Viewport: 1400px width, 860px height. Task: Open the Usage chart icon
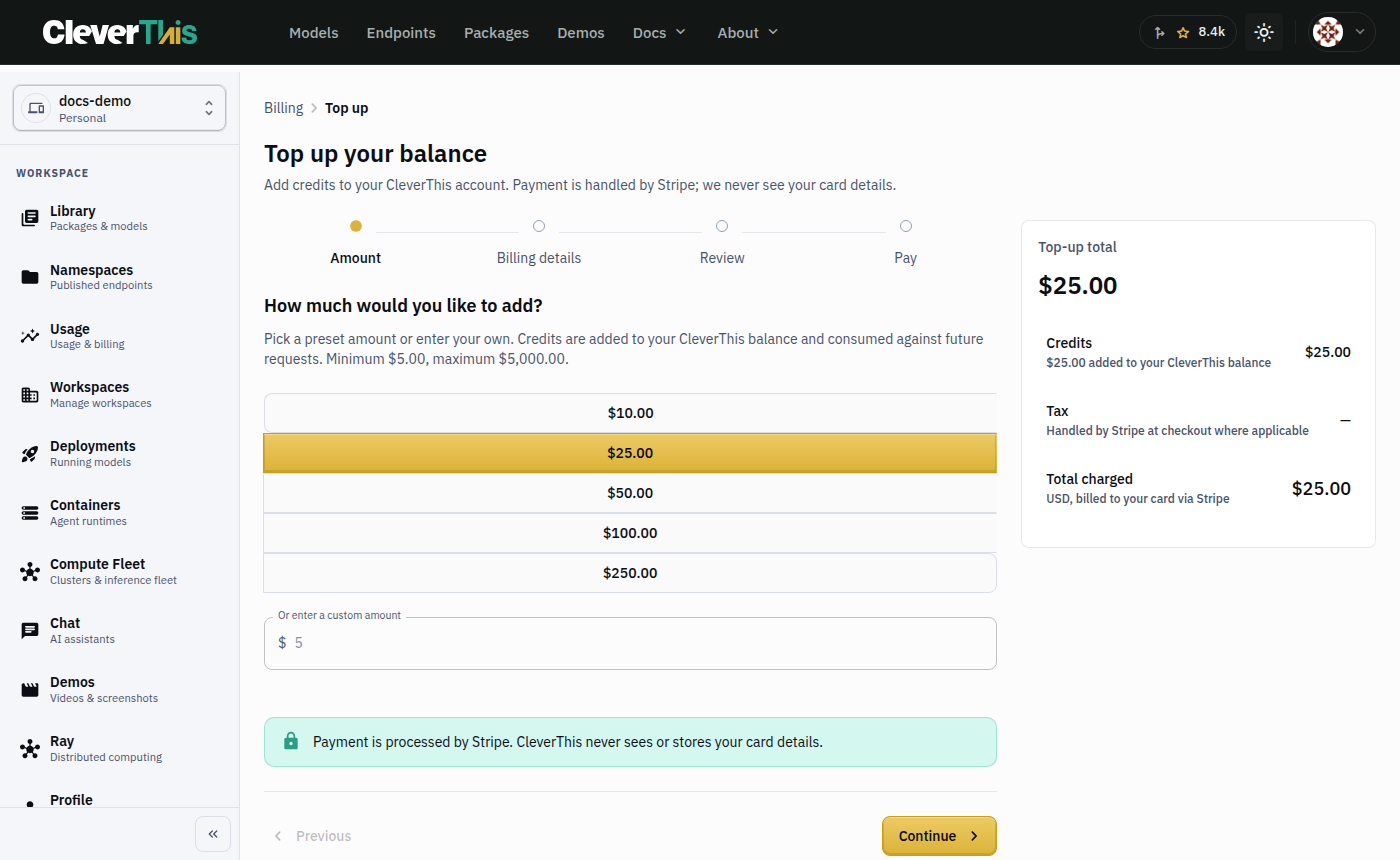30,336
